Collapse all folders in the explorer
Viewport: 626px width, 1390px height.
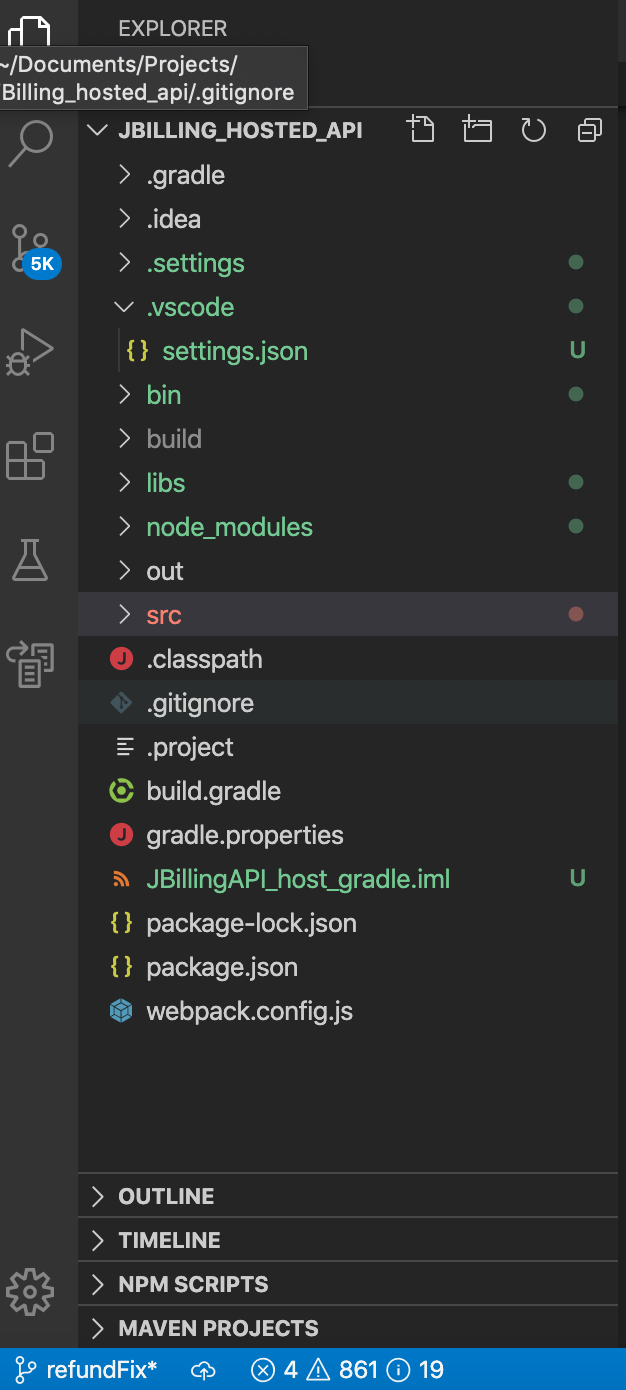(x=589, y=129)
